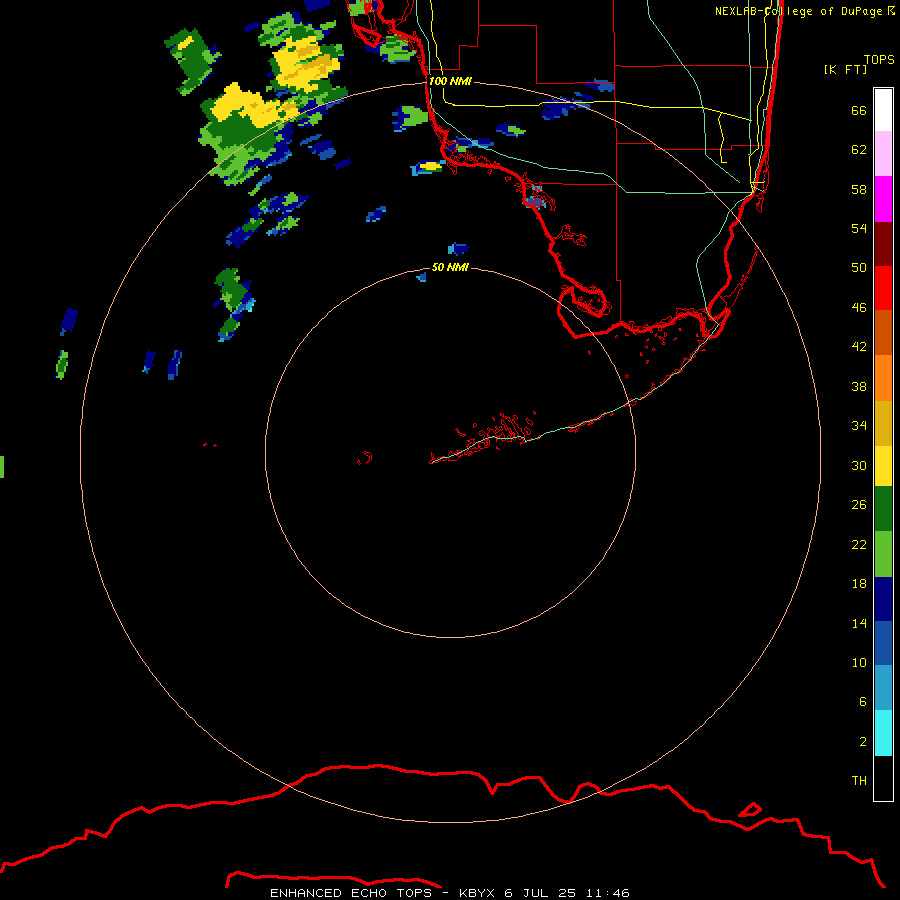Click the '[K FT]' units label
Image resolution: width=900 pixels, height=900 pixels.
[x=845, y=69]
